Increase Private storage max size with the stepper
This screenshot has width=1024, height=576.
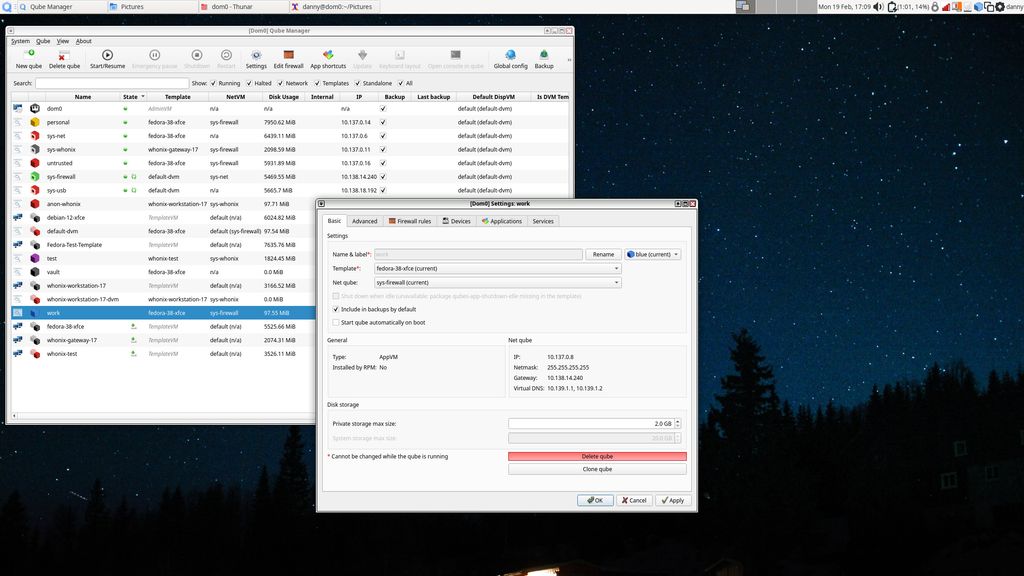click(678, 420)
